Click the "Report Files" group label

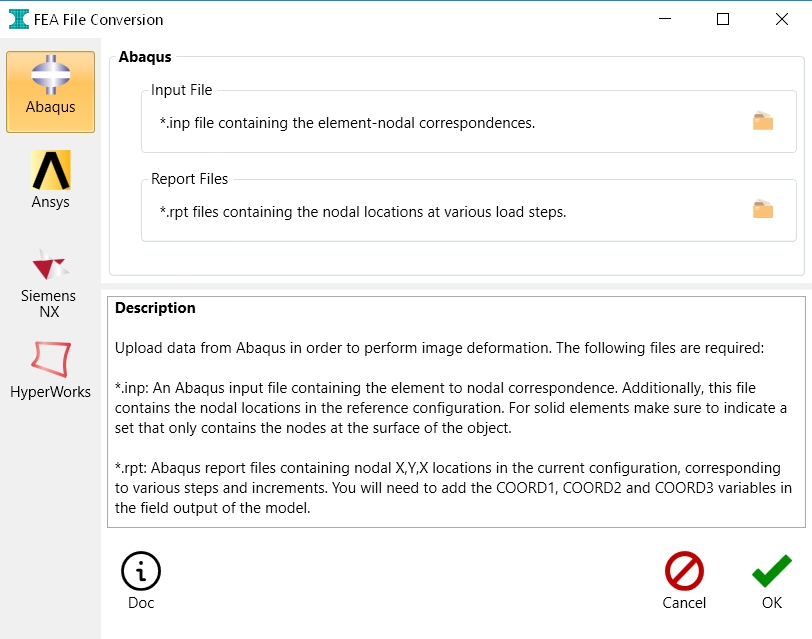pyautogui.click(x=190, y=179)
